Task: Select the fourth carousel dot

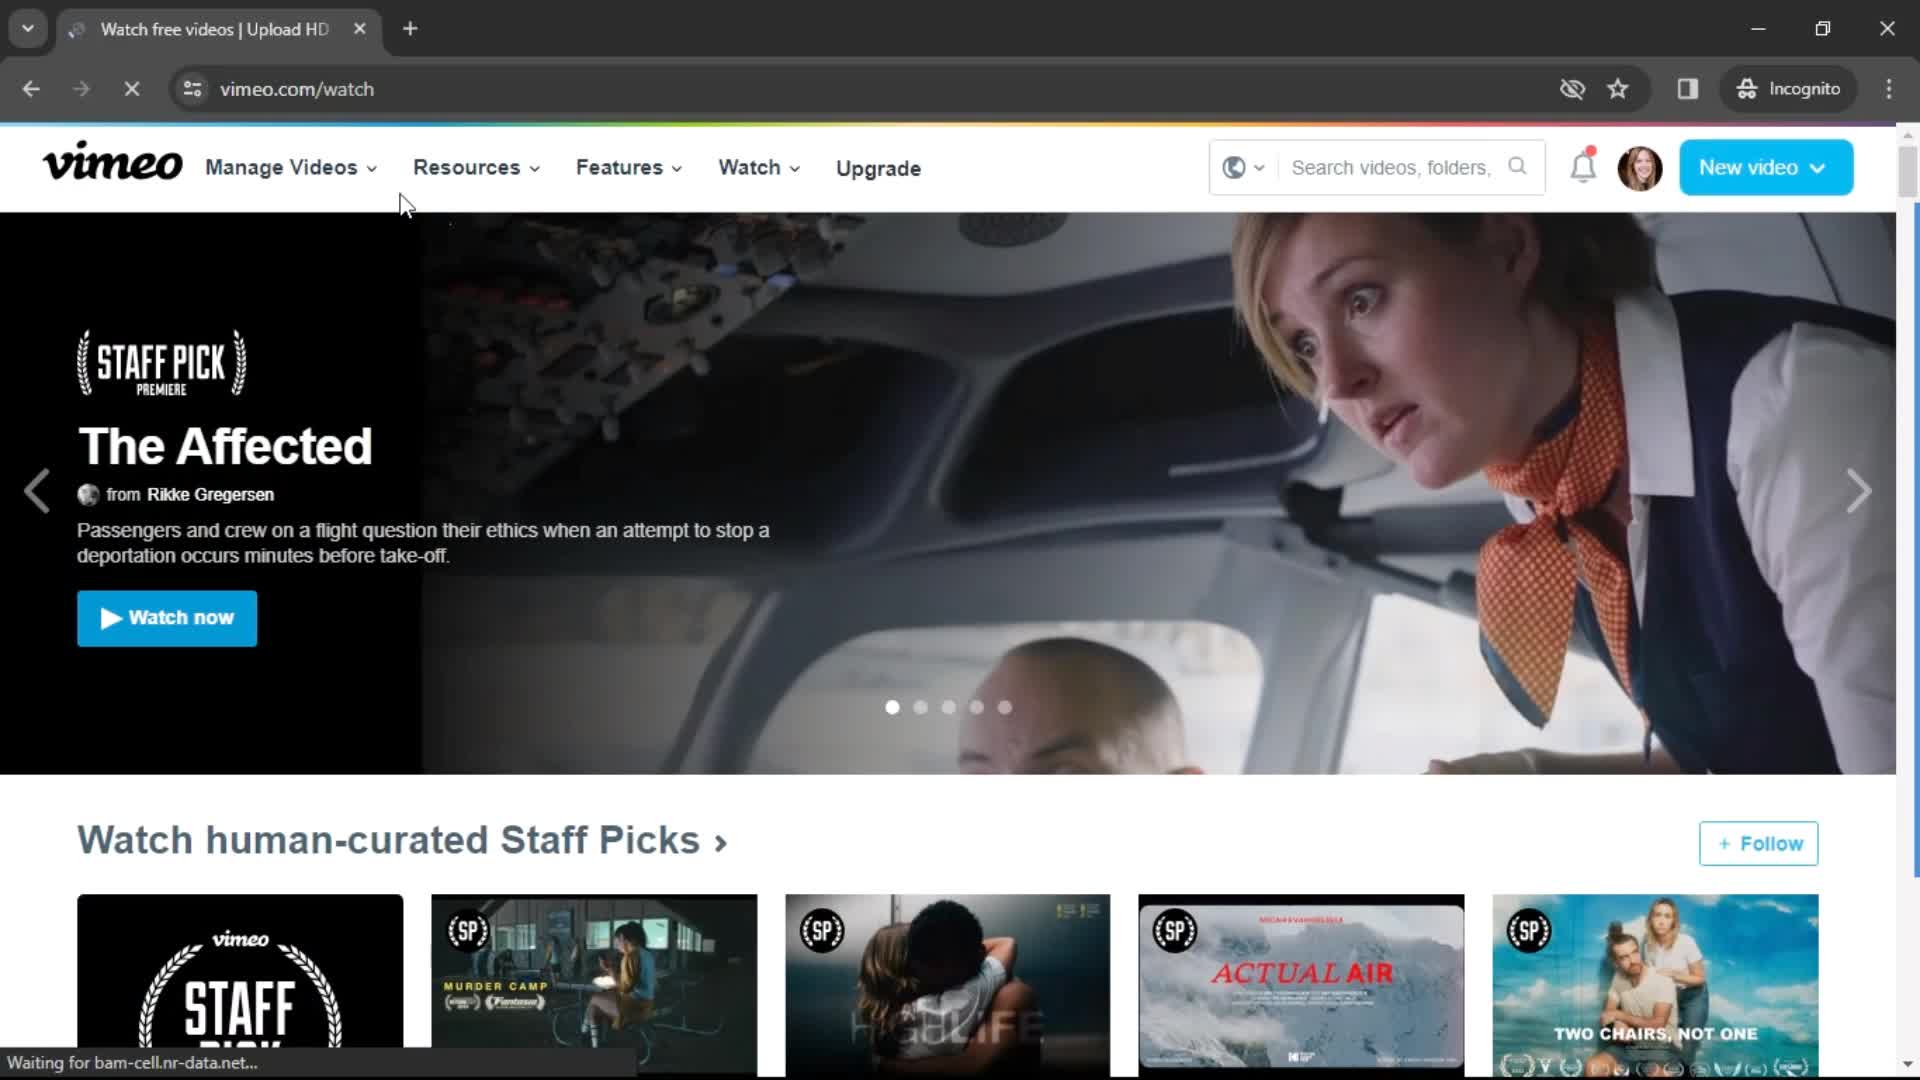Action: tap(976, 707)
